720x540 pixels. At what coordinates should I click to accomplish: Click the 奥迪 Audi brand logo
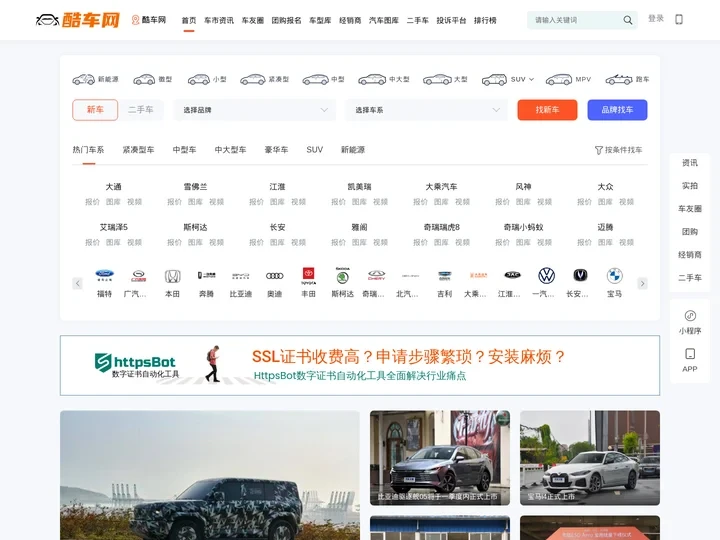[275, 276]
